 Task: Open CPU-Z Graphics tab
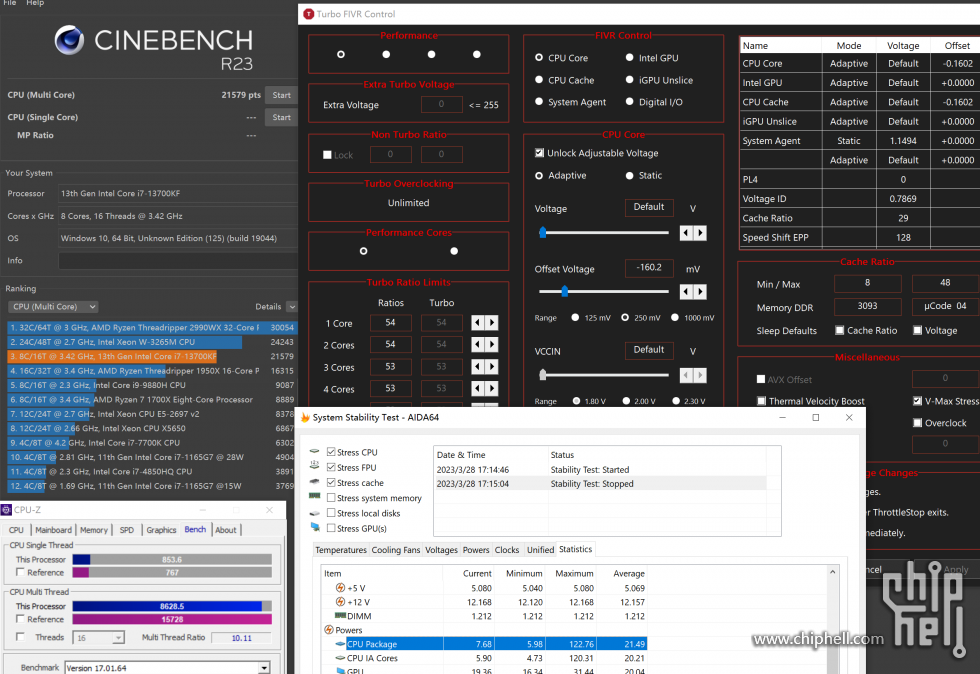pos(161,530)
